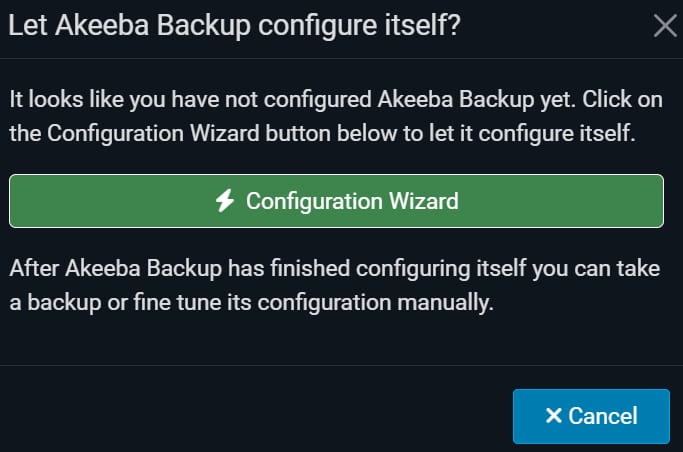This screenshot has width=683, height=452.
Task: Click the white cross glyph left of Cancel
Action: [x=554, y=415]
